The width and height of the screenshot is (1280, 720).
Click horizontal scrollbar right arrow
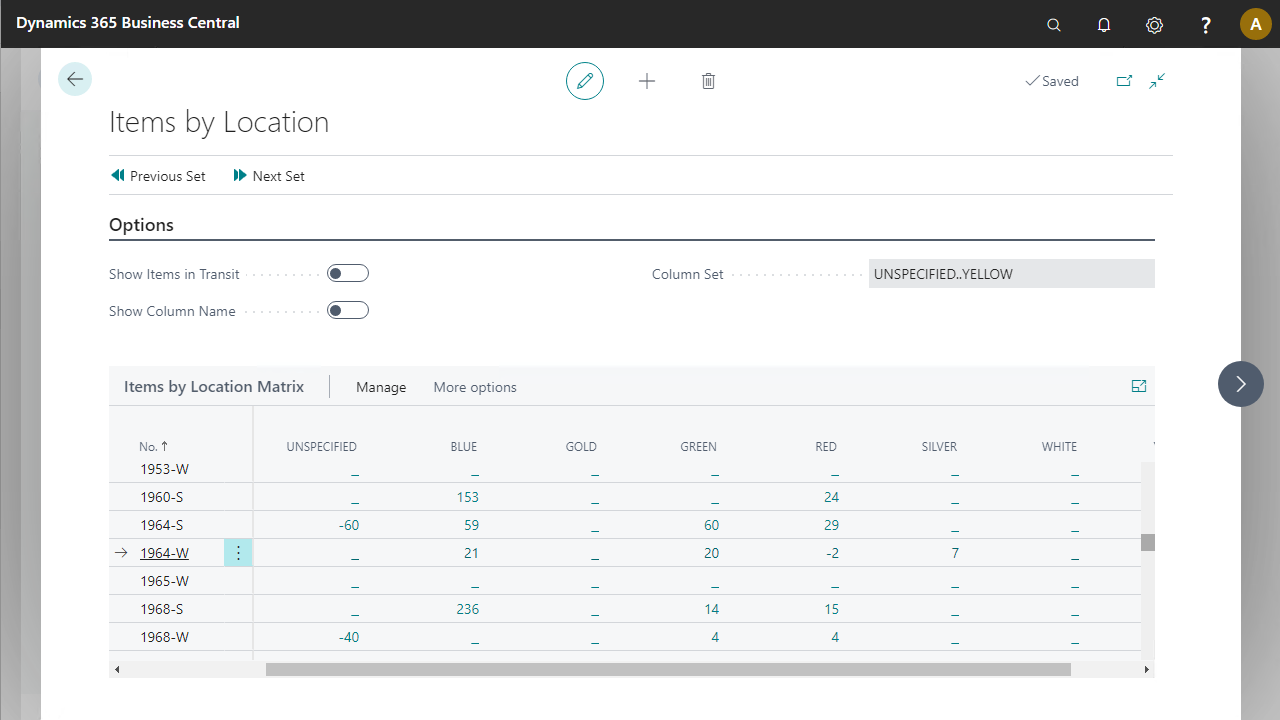tap(1146, 669)
